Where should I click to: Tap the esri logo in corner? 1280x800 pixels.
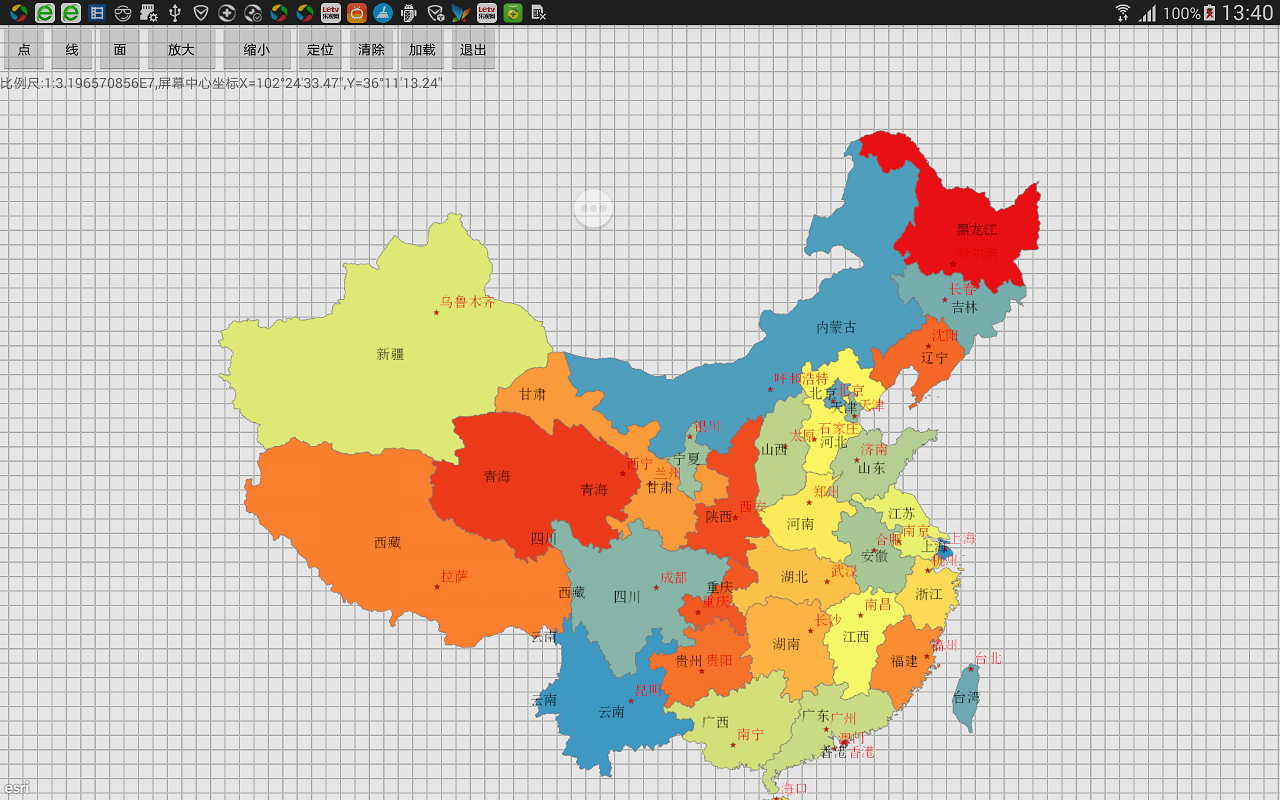[x=16, y=787]
